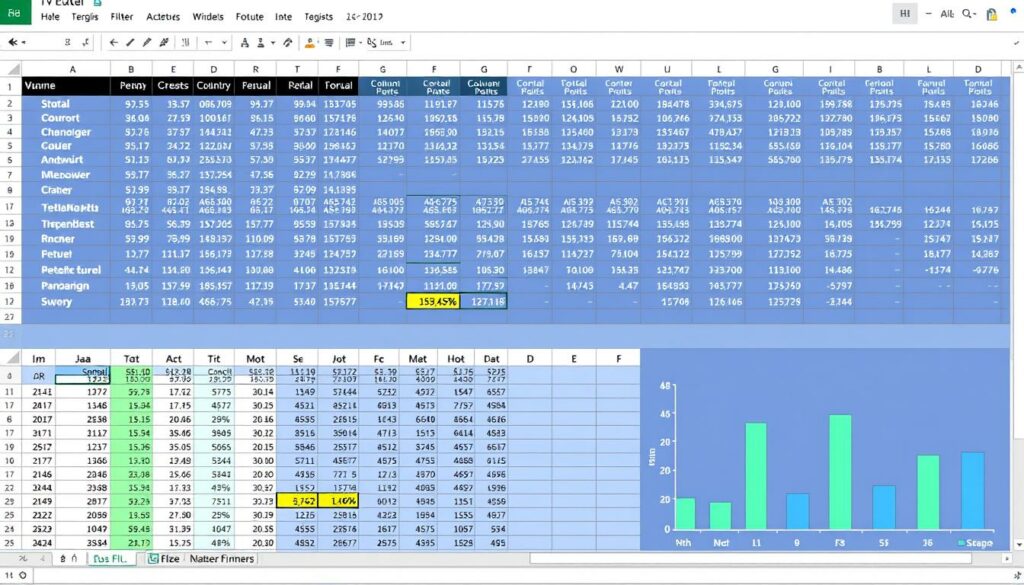Click the Mot column header in lower table
1024x585 pixels.
click(255, 358)
